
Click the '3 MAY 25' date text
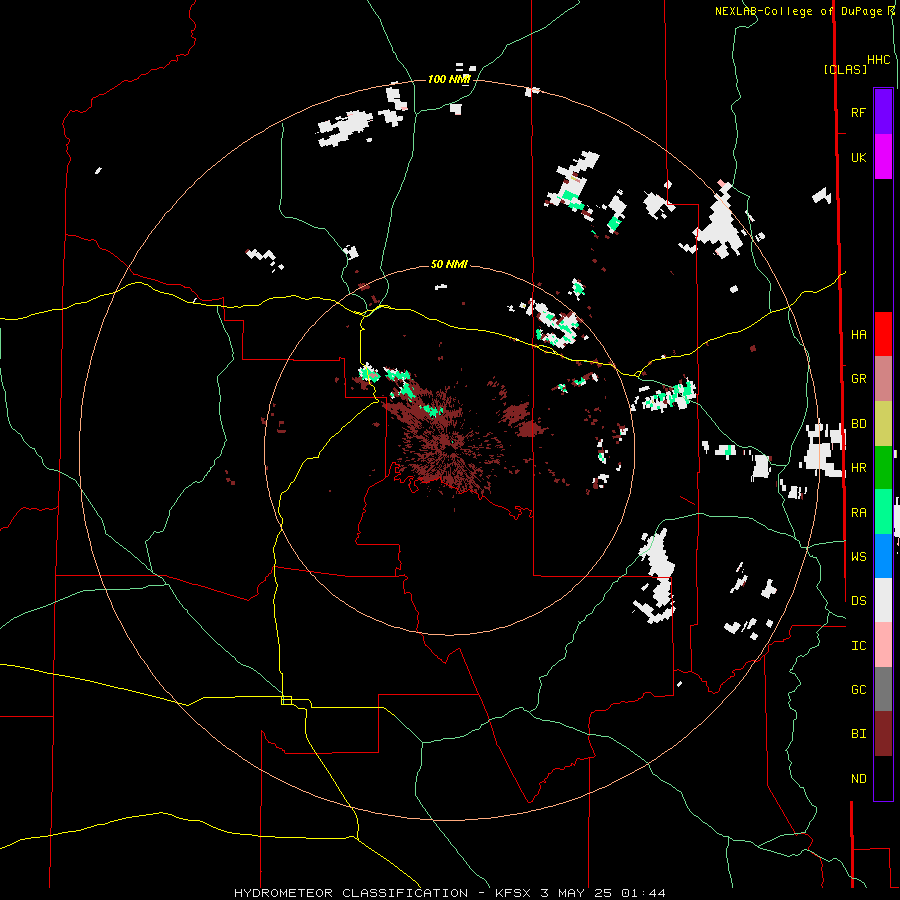point(576,893)
